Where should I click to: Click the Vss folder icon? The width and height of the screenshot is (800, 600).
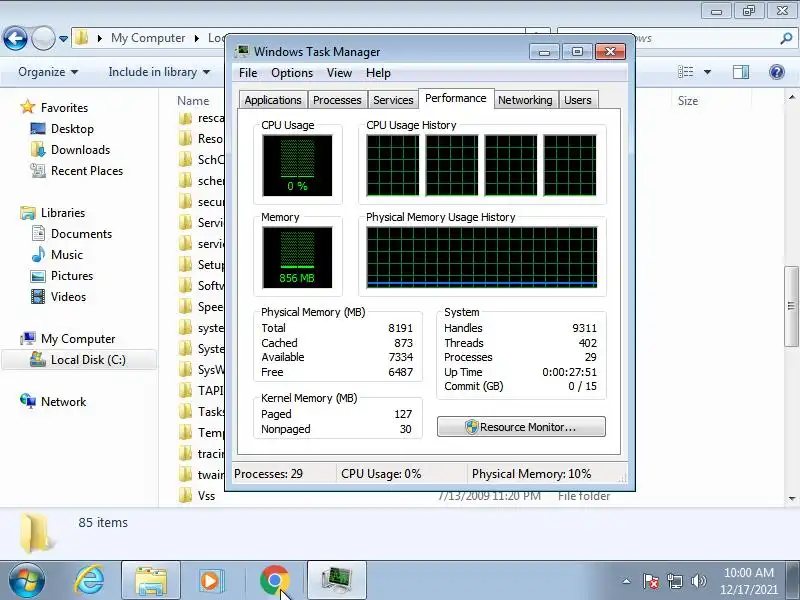tap(185, 495)
